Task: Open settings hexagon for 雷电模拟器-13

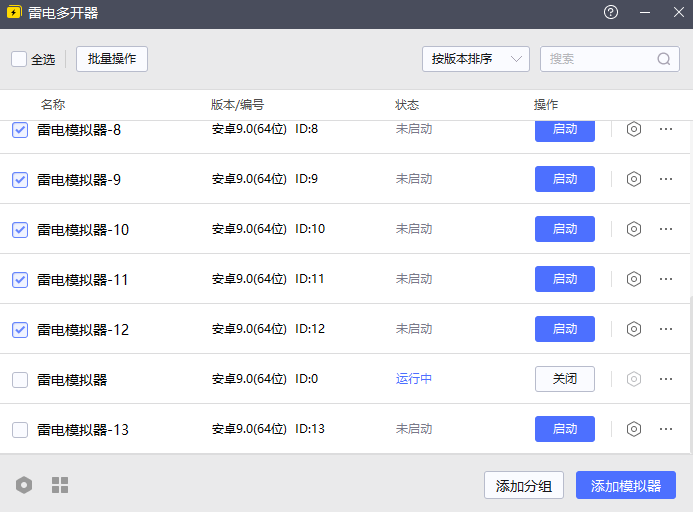Action: (633, 429)
